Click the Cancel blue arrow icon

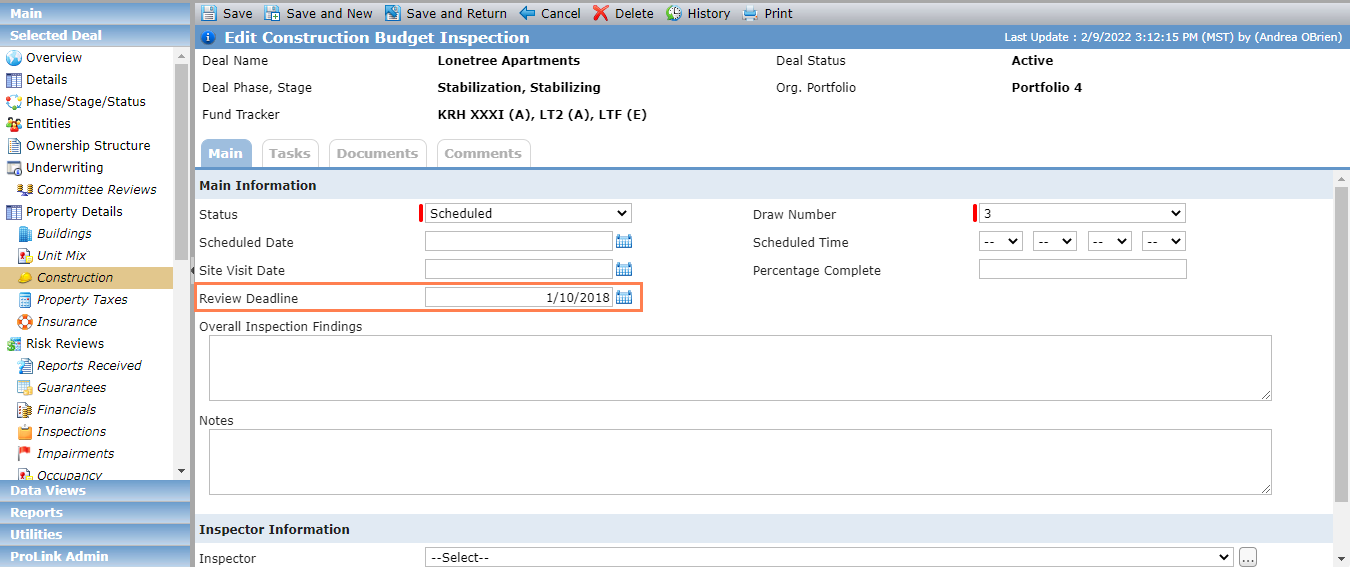tap(527, 13)
